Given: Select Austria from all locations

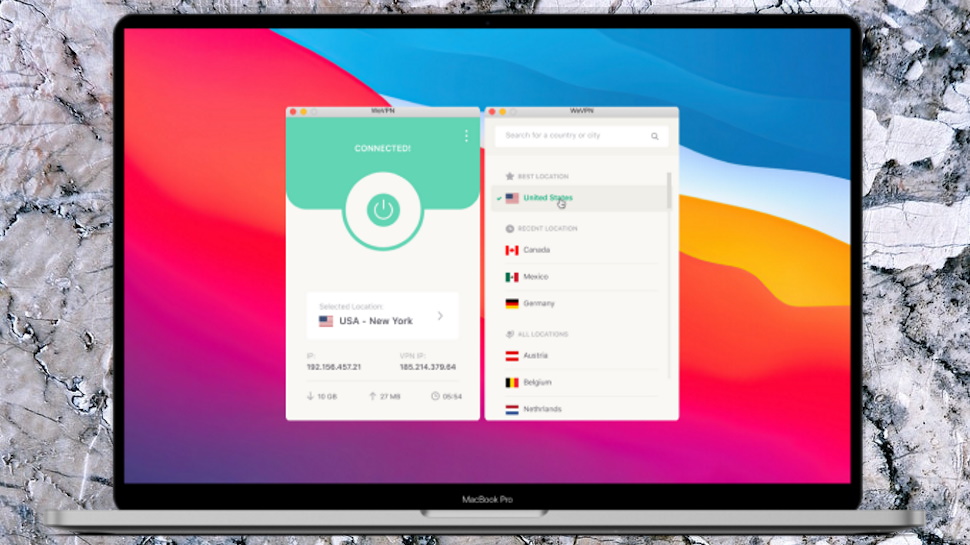Looking at the screenshot, I should tap(581, 356).
